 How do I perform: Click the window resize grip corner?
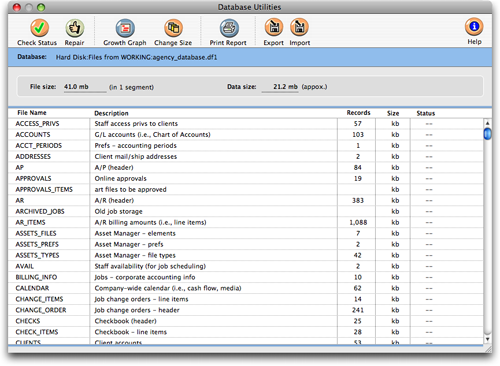pos(488,349)
